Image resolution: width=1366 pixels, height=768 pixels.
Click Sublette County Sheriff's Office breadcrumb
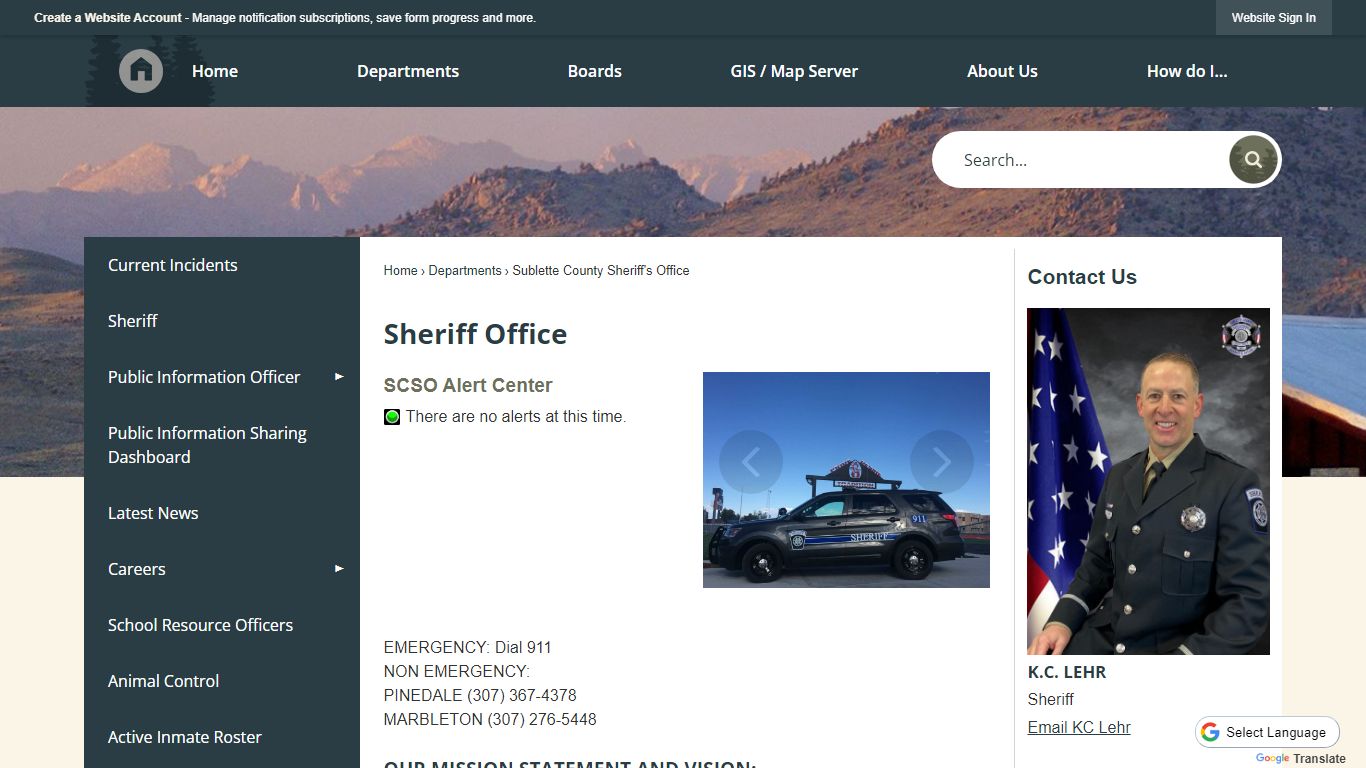click(601, 270)
